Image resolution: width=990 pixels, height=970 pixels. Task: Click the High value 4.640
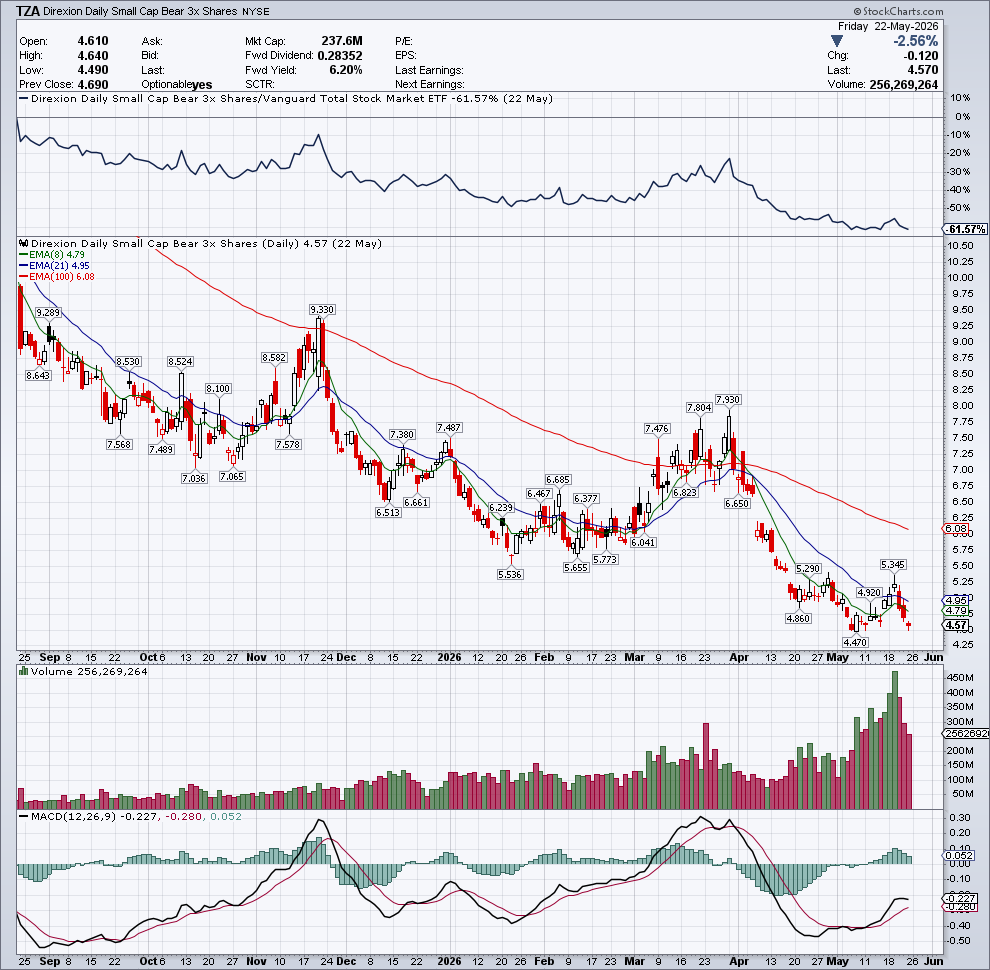(93, 56)
